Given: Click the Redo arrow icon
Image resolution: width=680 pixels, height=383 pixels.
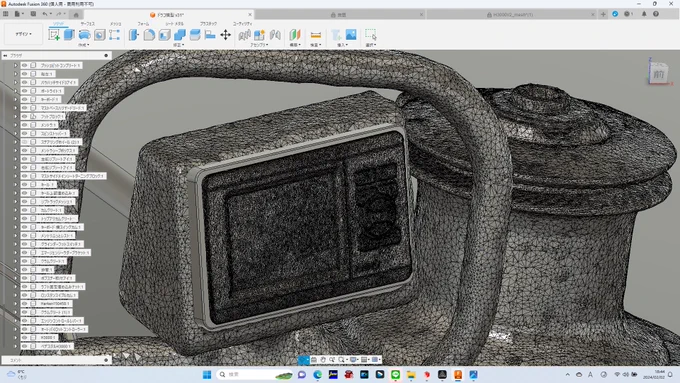Looking at the screenshot, I should tap(59, 14).
